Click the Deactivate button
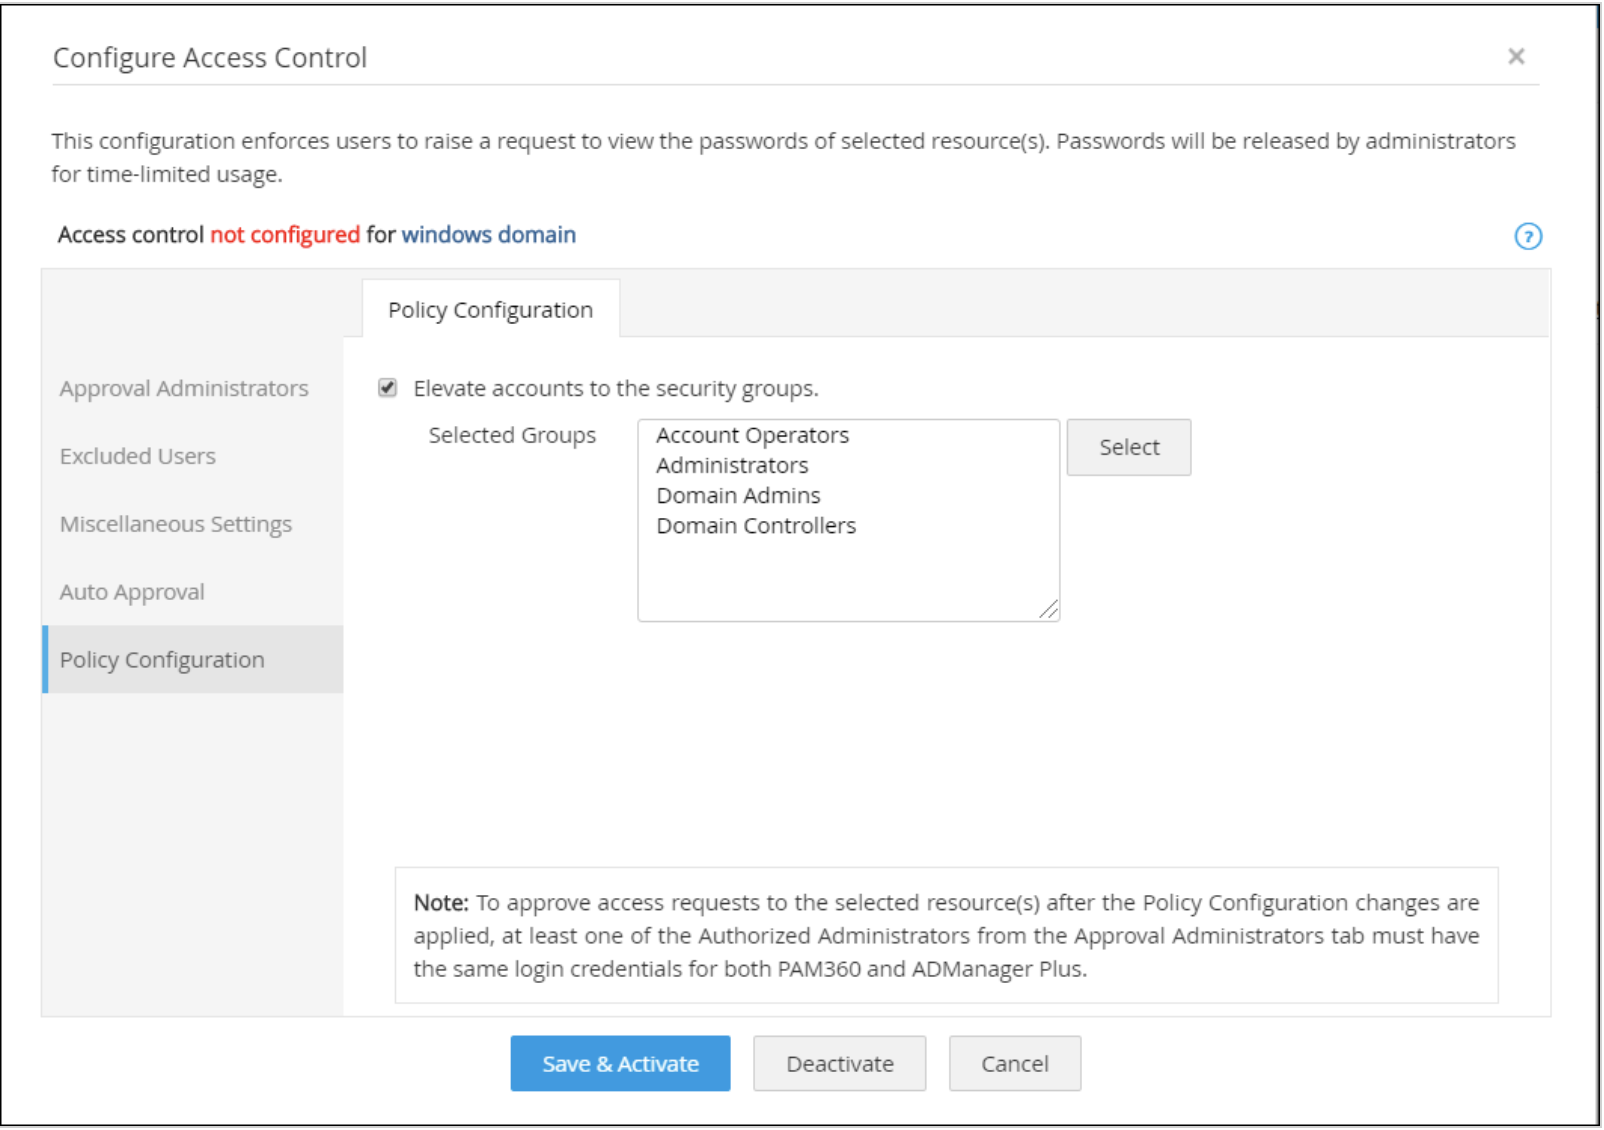This screenshot has height=1130, width=1604. 839,1063
